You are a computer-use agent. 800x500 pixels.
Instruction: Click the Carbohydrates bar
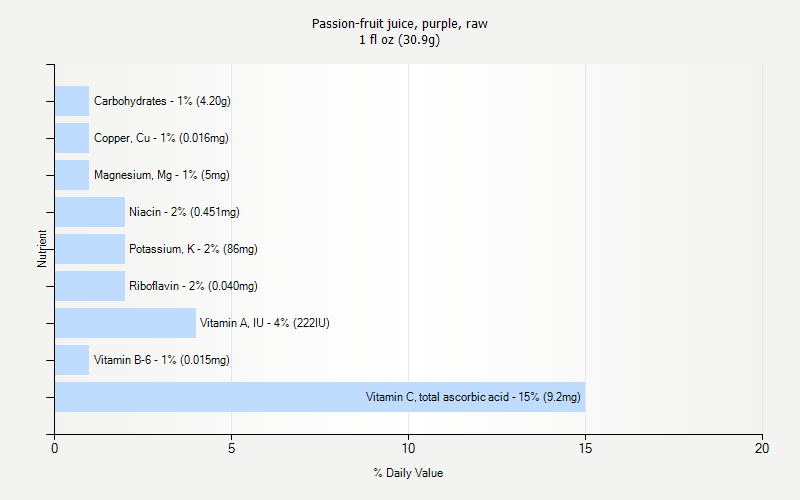72,101
